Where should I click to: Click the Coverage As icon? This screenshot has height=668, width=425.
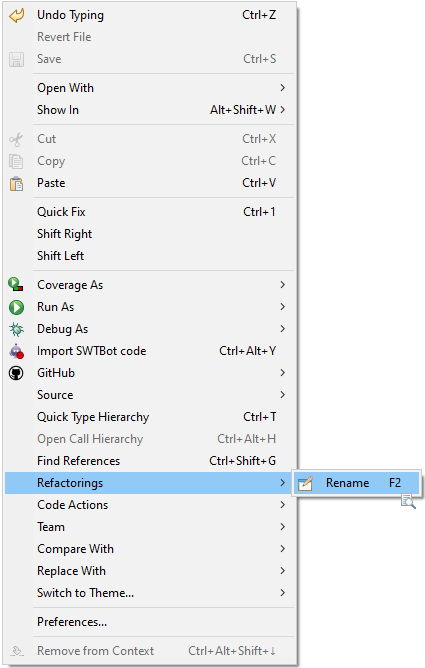(x=16, y=285)
